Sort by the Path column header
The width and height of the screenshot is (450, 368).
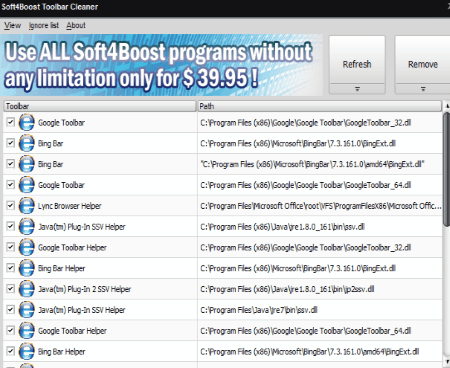(x=320, y=106)
